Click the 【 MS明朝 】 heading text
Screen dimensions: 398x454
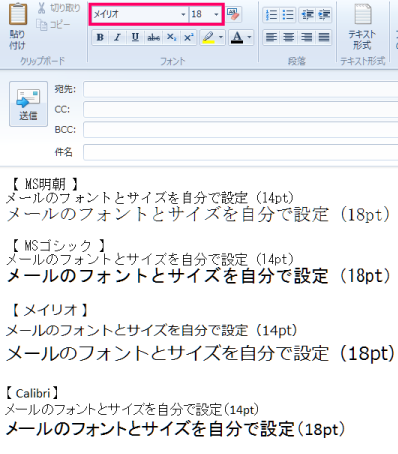[x=45, y=184]
